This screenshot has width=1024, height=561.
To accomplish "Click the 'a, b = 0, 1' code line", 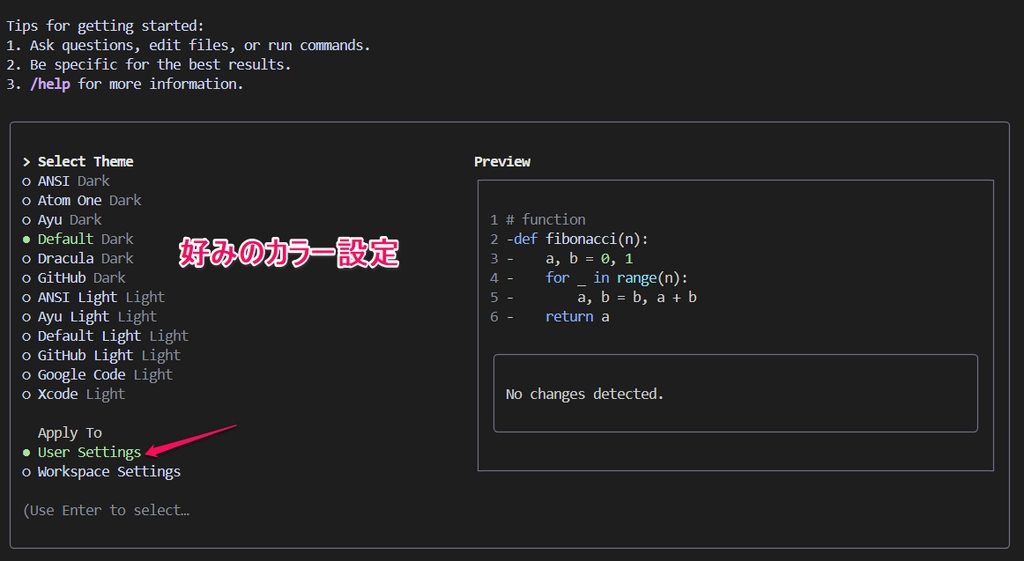I will click(x=589, y=259).
